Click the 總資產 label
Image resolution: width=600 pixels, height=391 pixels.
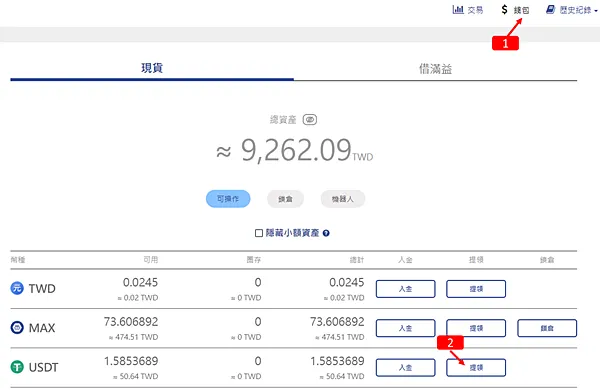pyautogui.click(x=283, y=120)
